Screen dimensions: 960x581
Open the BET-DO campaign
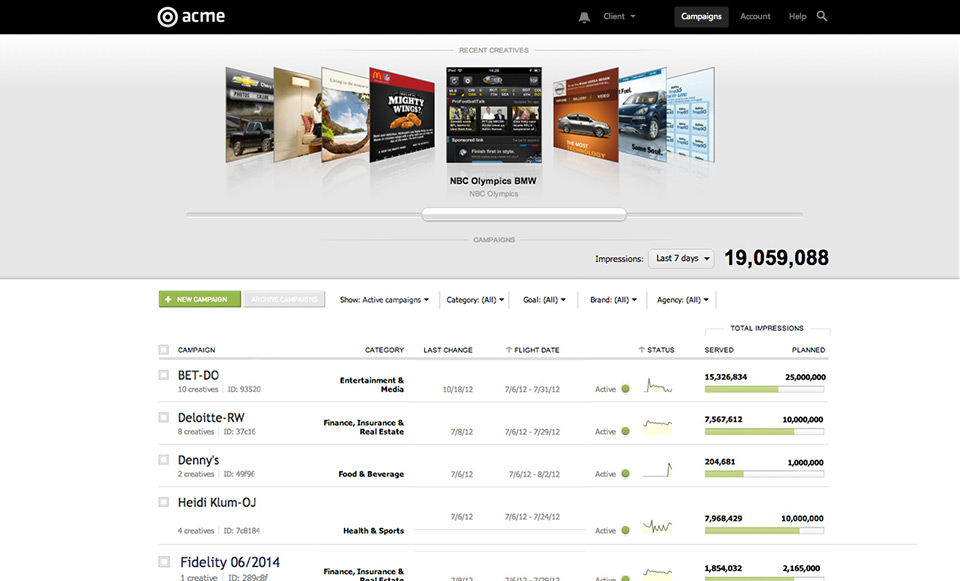(x=198, y=375)
